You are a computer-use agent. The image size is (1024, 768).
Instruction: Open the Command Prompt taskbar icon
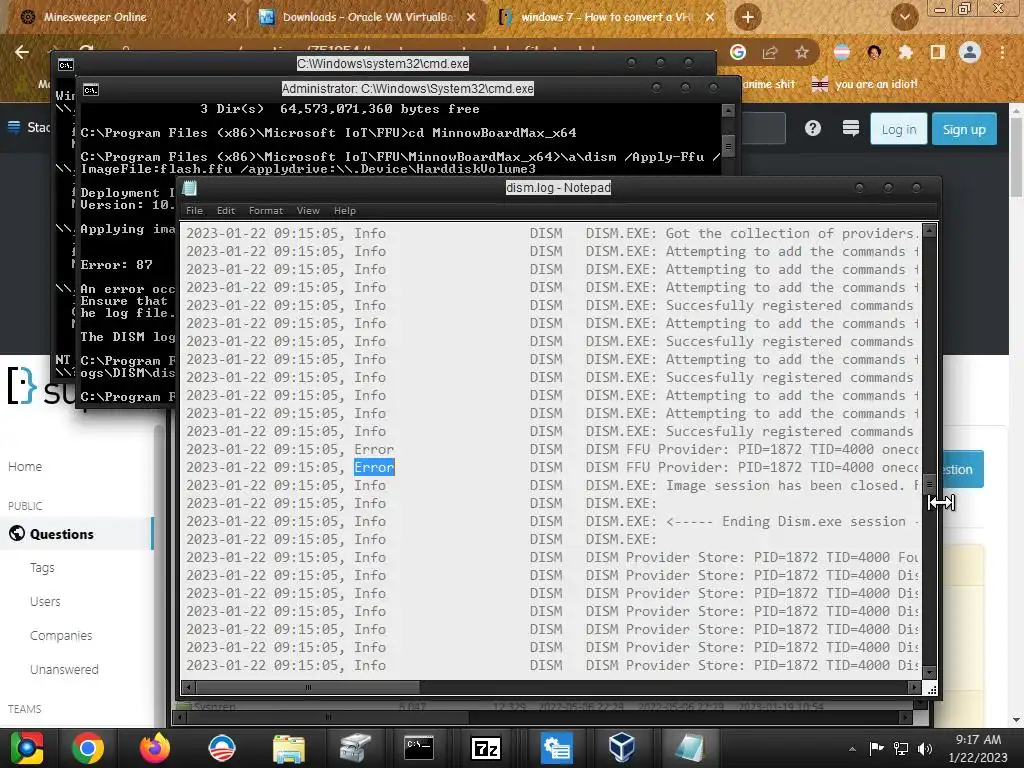coord(419,748)
